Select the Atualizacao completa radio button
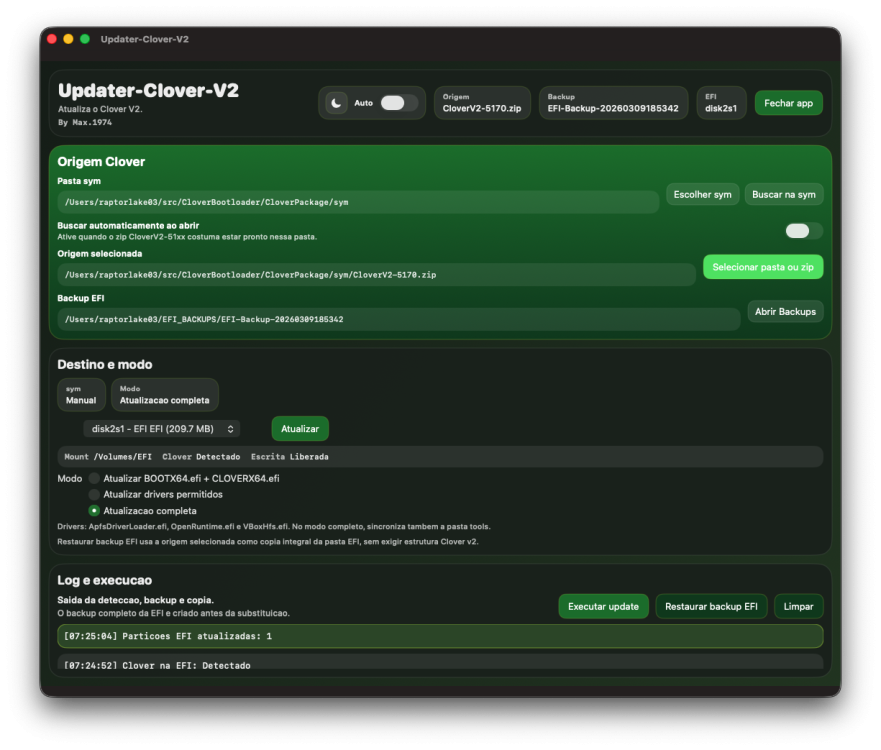Viewport: 881px width, 750px height. (94, 511)
